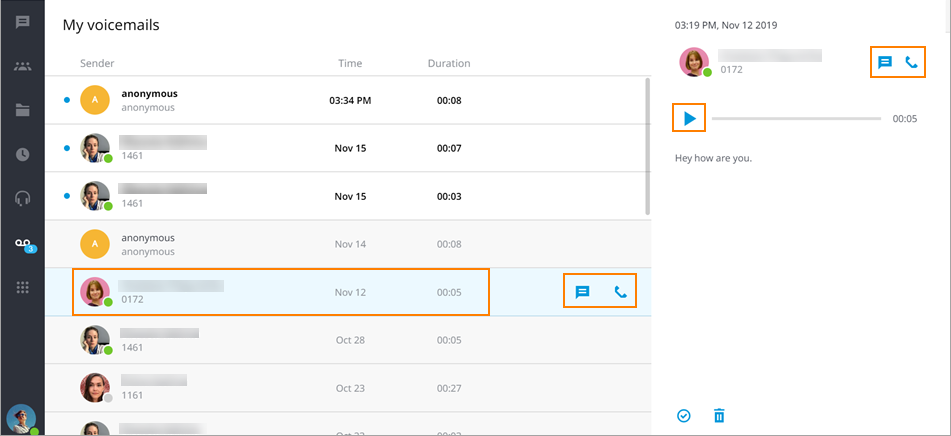Select the Nov 12 voicemail from 0172
The height and width of the screenshot is (436, 951).
(348, 292)
